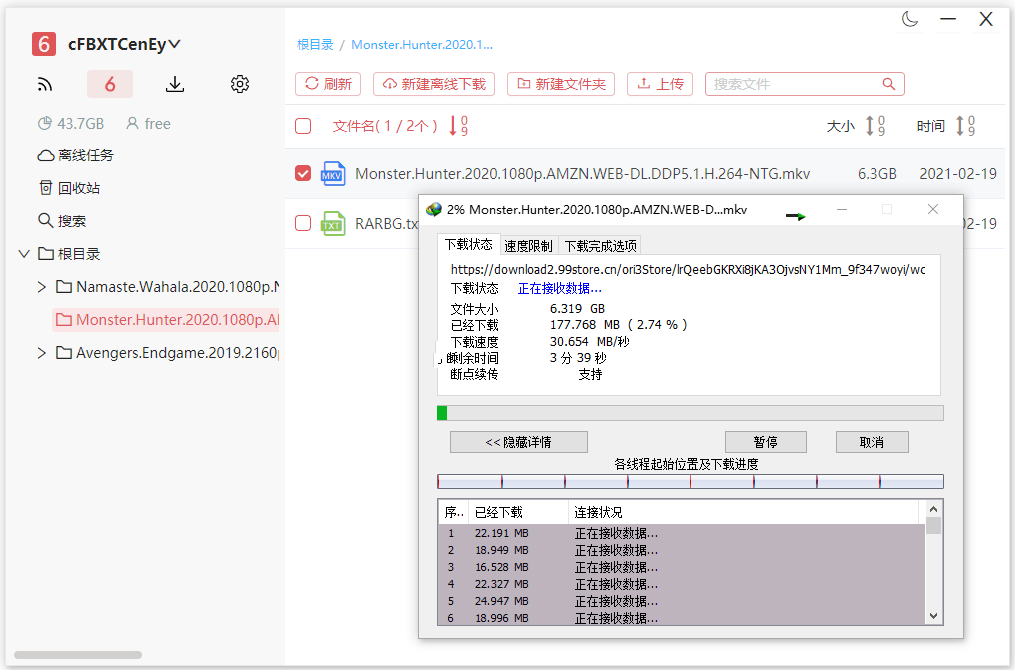
Task: Expand the Namaste.Wahala.2020 folder node
Action: (41, 287)
